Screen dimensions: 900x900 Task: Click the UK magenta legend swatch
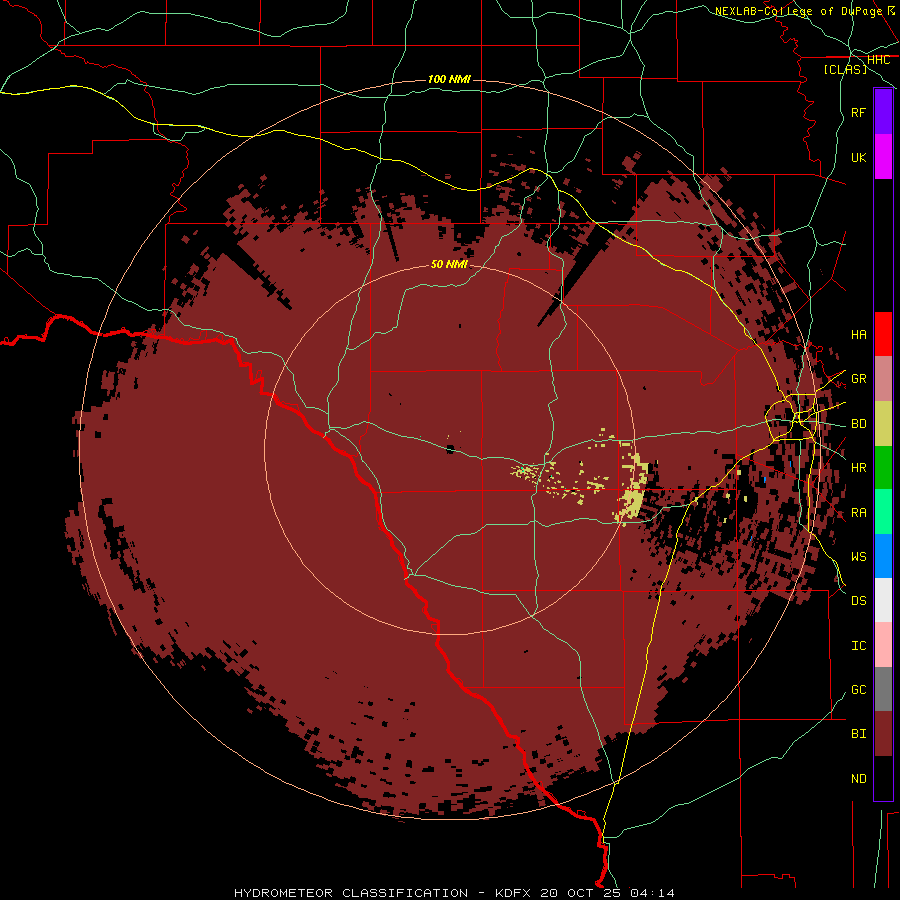883,157
